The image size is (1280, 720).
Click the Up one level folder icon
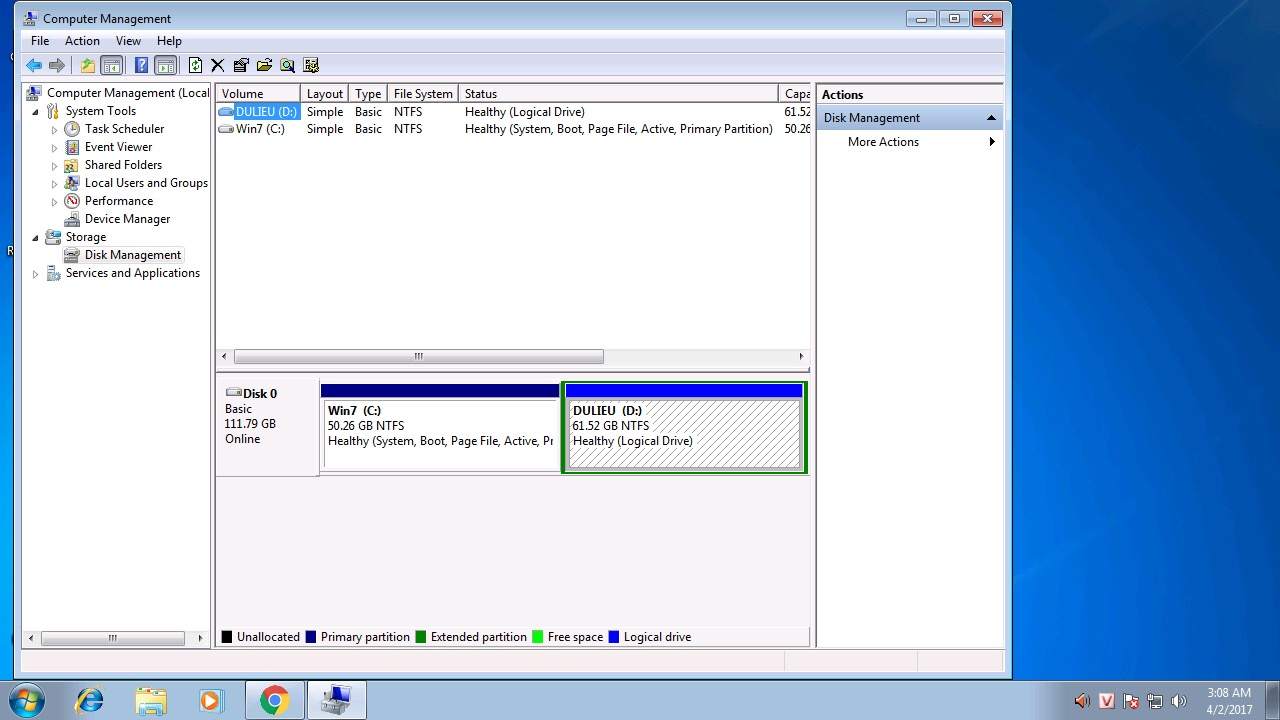(88, 65)
